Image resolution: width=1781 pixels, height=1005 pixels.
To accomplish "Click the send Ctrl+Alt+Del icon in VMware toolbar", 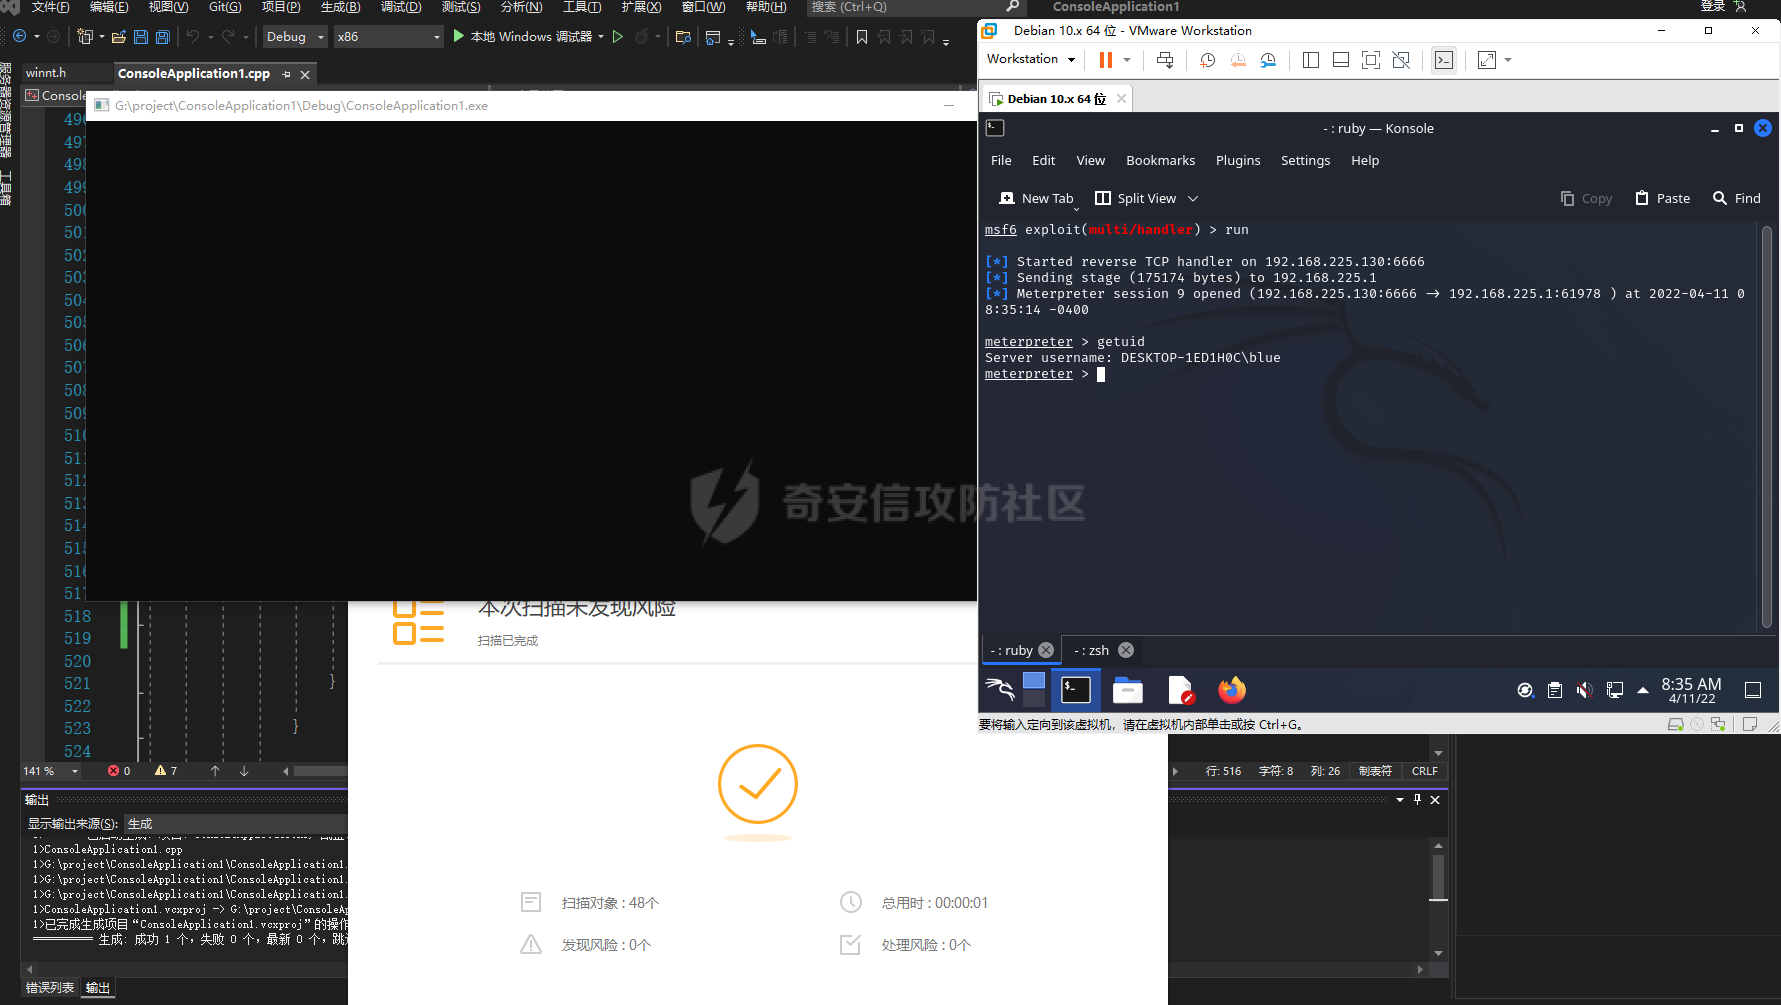I will [1165, 60].
